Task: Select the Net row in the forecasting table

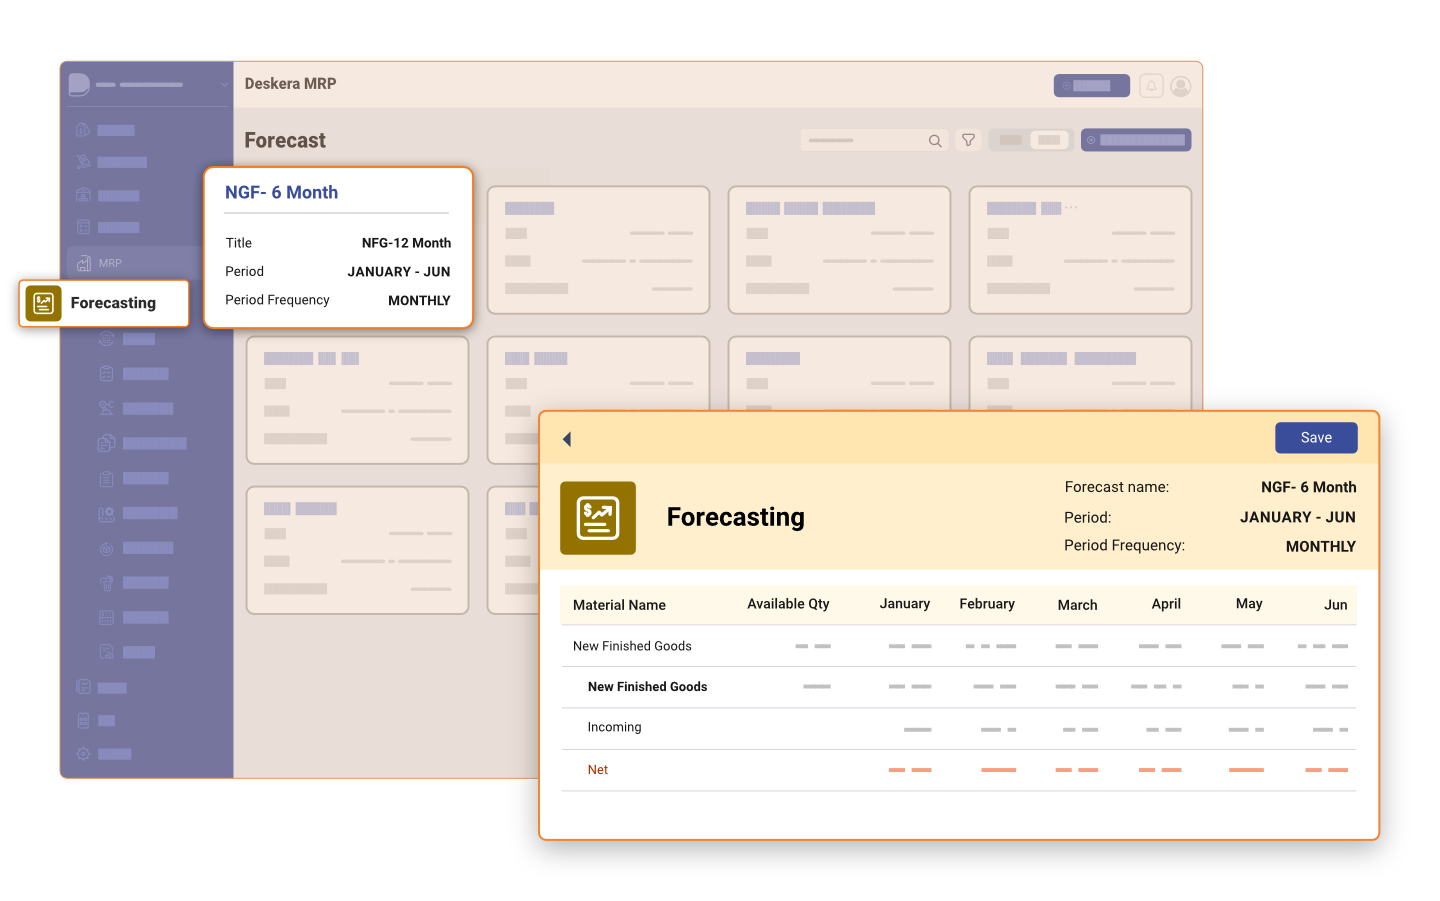Action: [597, 769]
